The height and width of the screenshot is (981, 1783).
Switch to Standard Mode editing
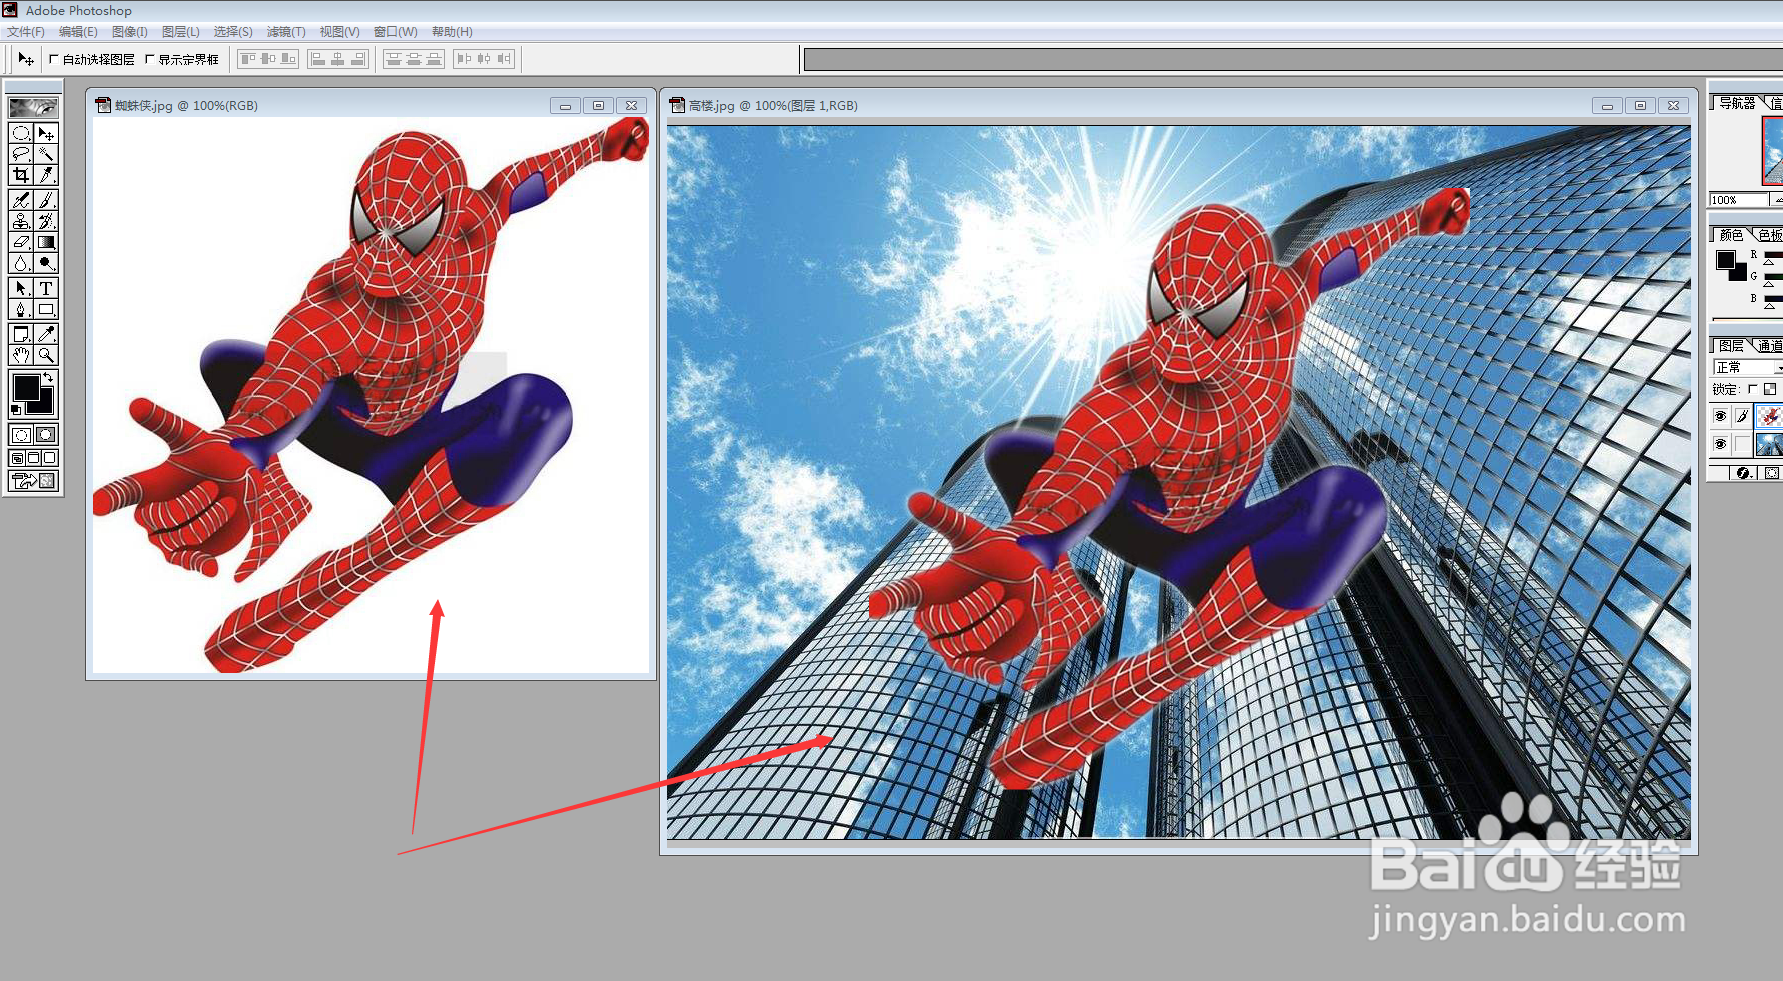20,435
